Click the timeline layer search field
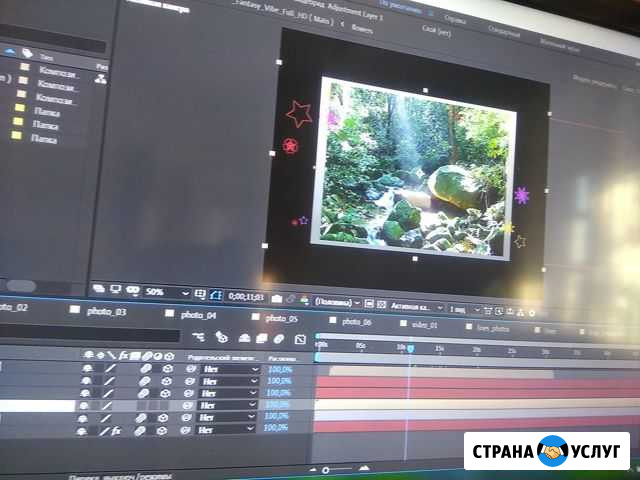The height and width of the screenshot is (480, 640). point(89,334)
